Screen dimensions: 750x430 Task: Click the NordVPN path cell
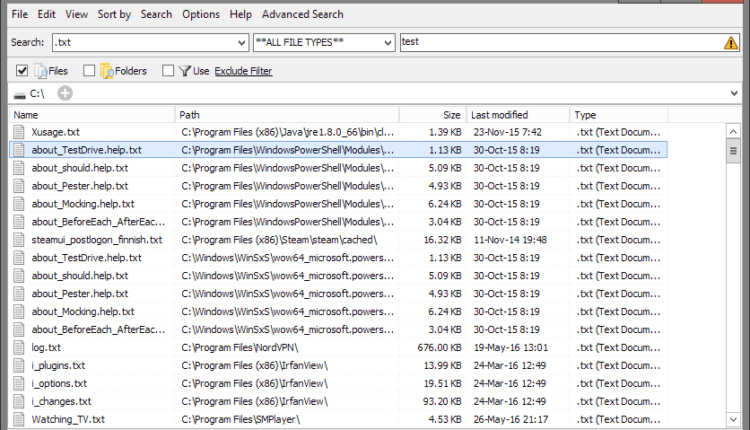point(240,348)
